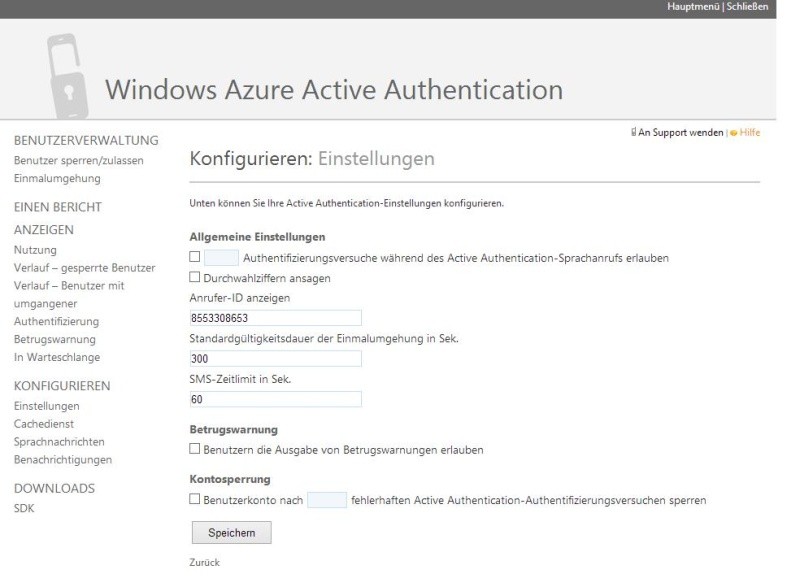The height and width of the screenshot is (587, 800).
Task: Click the Anrufer-ID input field
Action: click(x=275, y=318)
